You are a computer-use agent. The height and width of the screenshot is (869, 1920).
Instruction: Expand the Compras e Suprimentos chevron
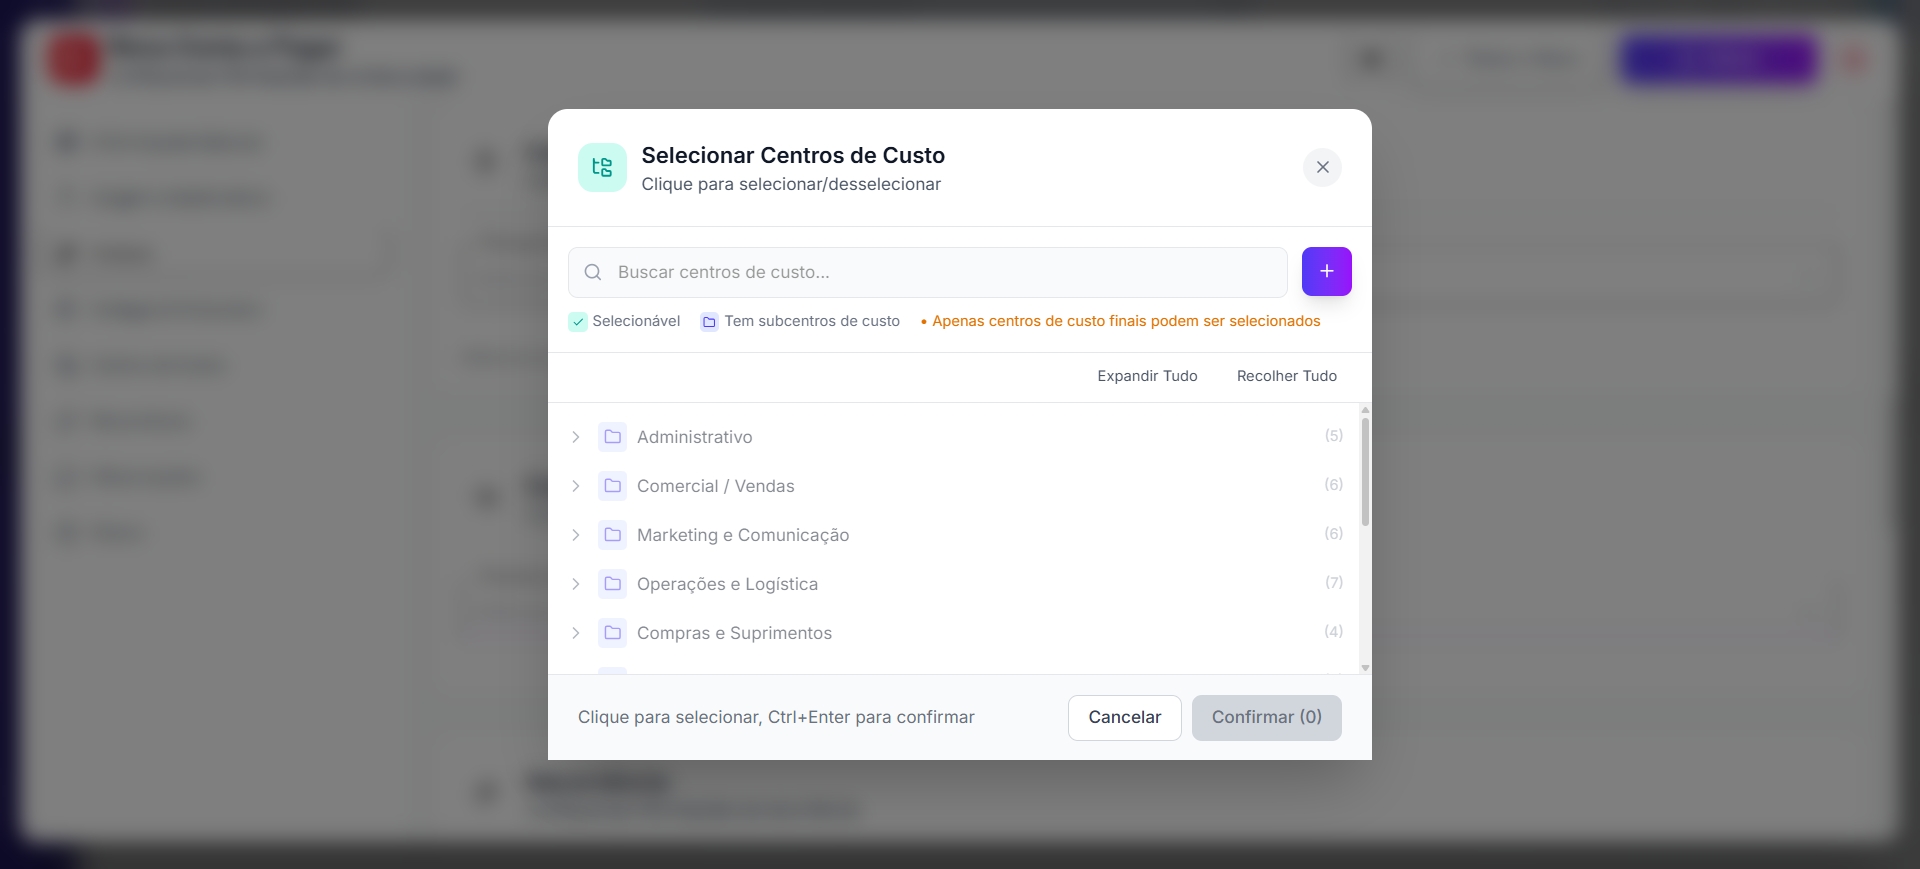576,633
